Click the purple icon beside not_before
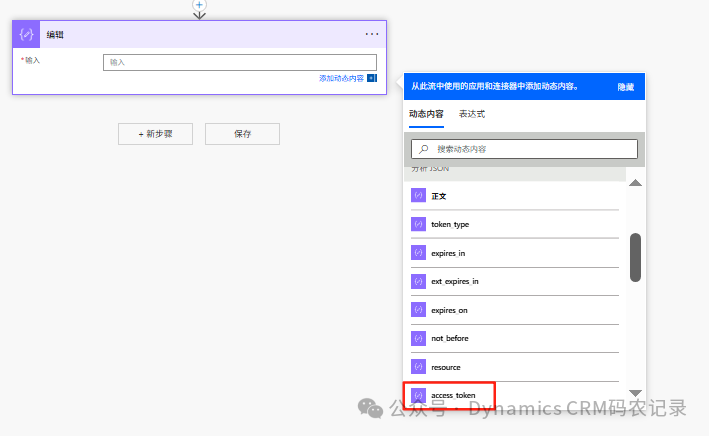This screenshot has width=709, height=436. 418,338
